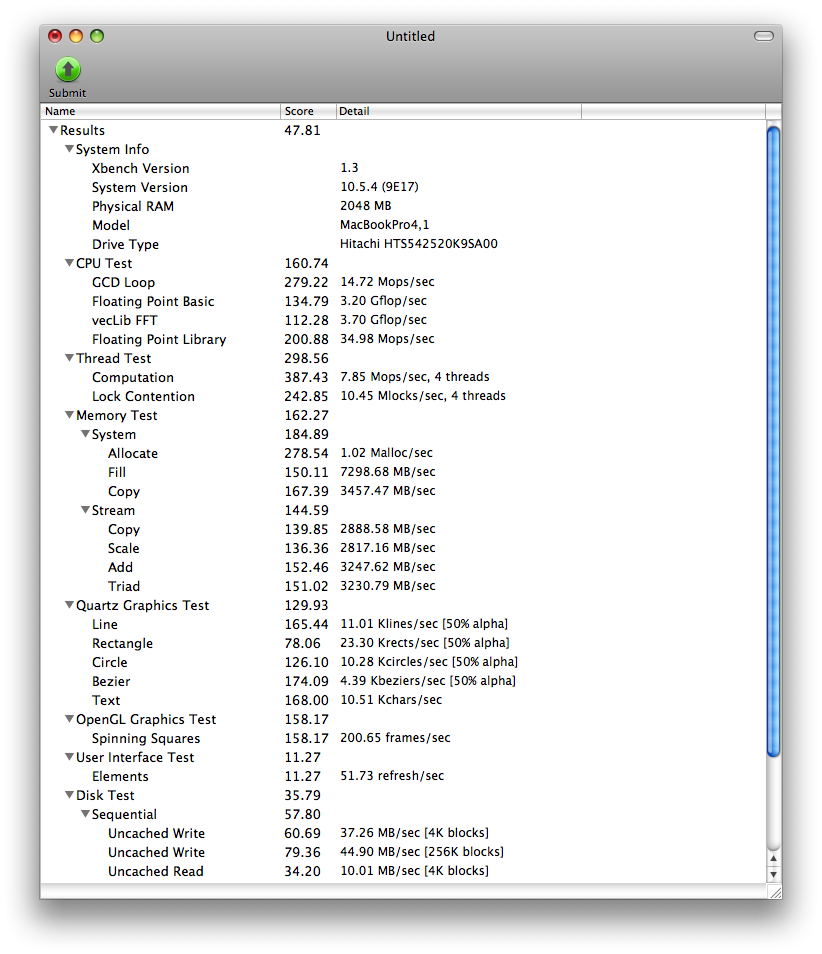Click the 7298.68 MB/sec Fill detail
The height and width of the screenshot is (954, 822).
[x=388, y=472]
